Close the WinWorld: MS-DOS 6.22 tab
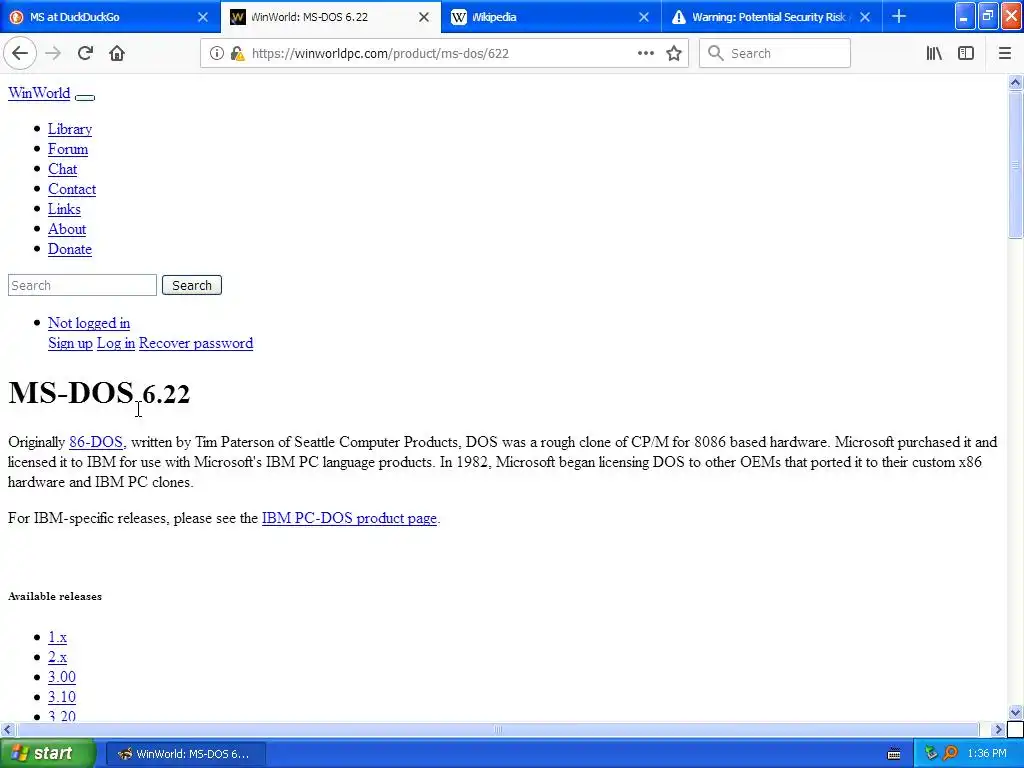Screen dimensions: 1024x768 424,17
